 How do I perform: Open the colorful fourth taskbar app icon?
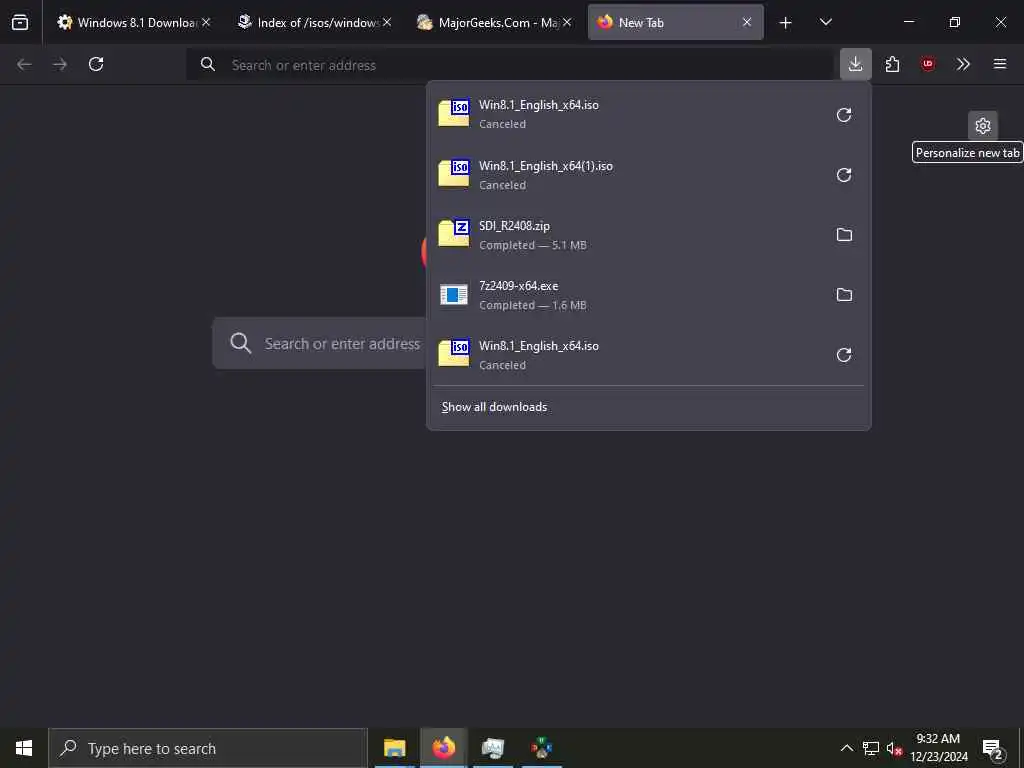[x=541, y=748]
